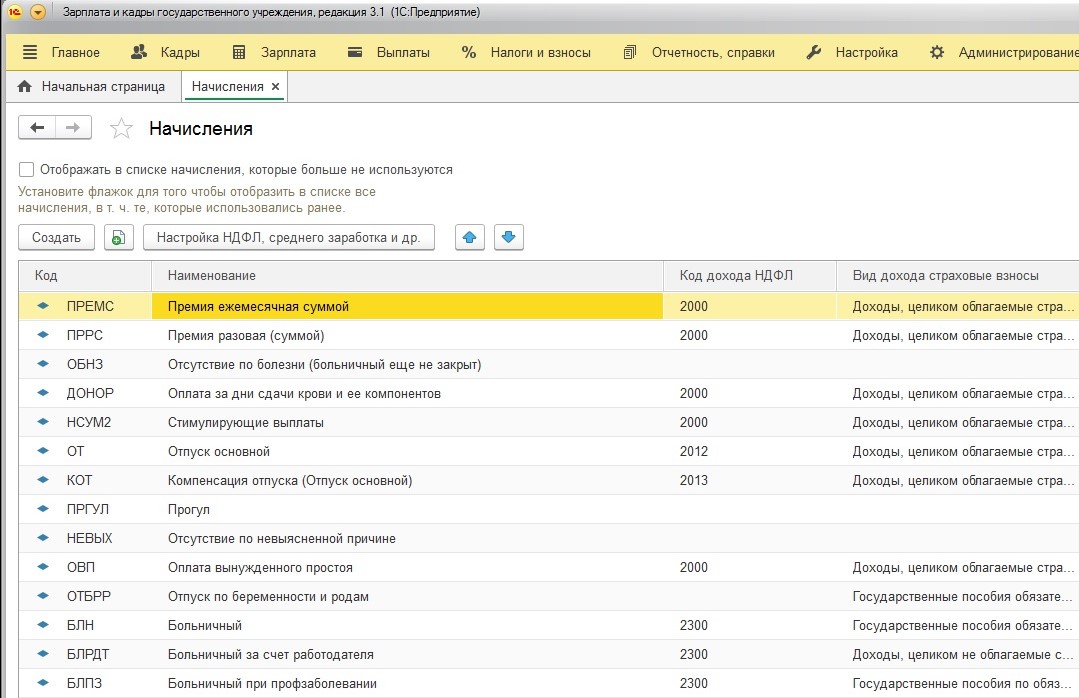Enable showing unused начисления checkbox

pyautogui.click(x=26, y=169)
